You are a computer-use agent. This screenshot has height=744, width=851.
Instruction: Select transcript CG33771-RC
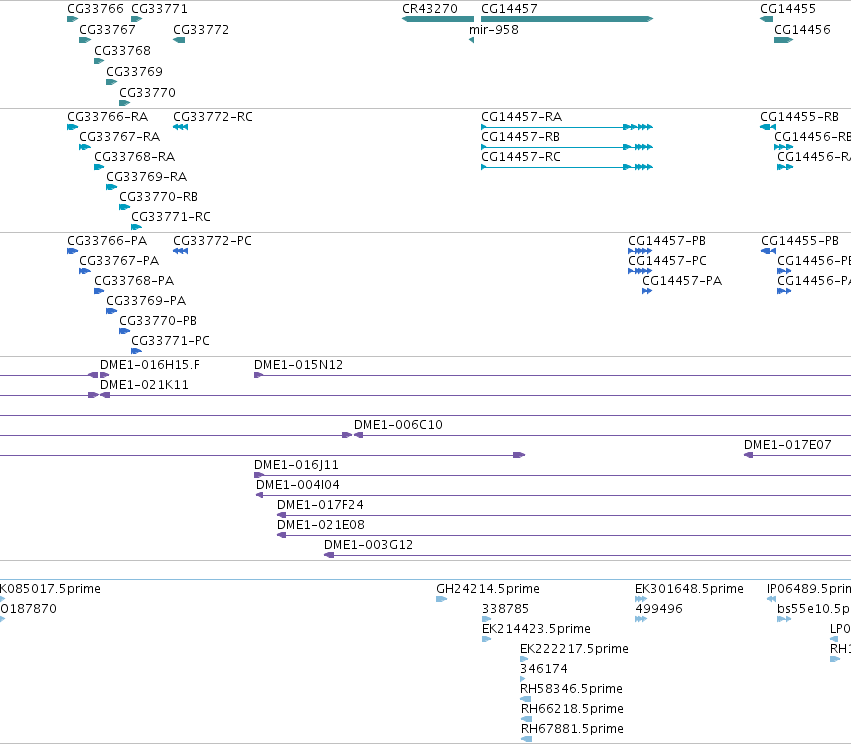171,218
